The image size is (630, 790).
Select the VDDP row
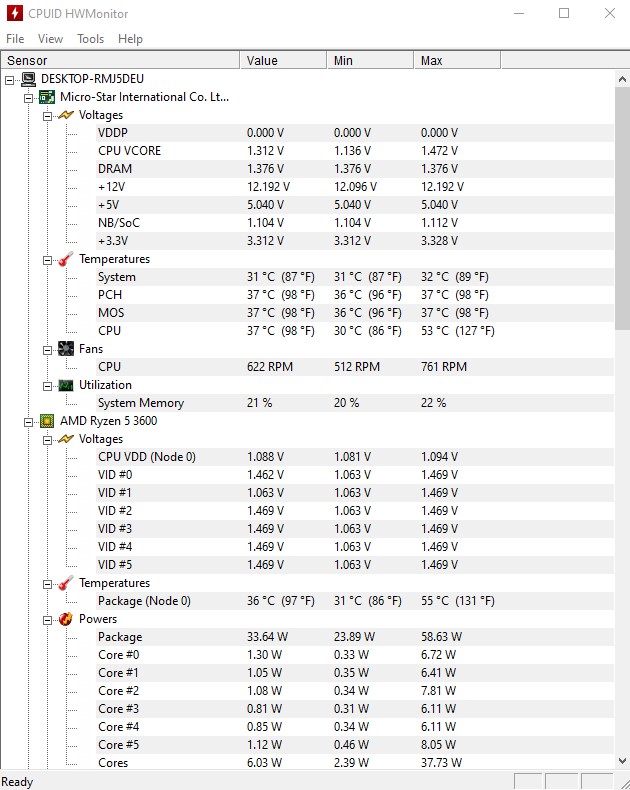[355, 133]
